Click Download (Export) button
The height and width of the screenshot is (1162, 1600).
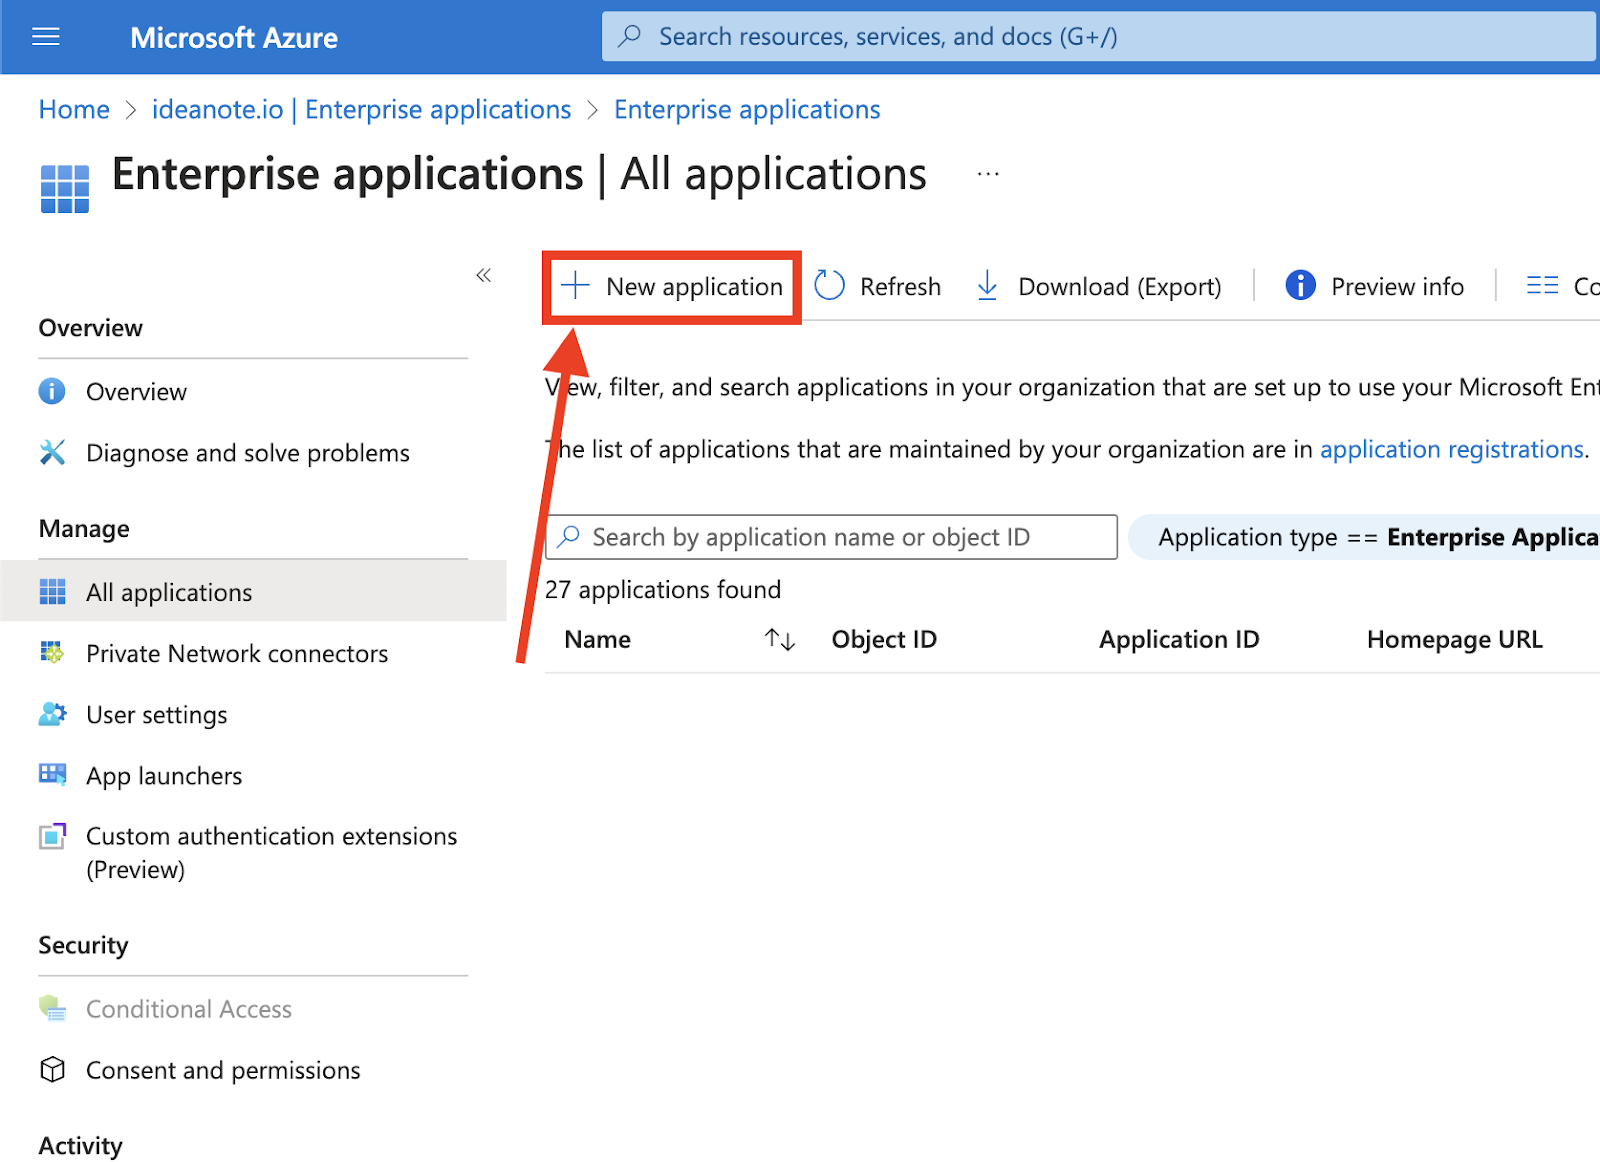tap(1099, 287)
